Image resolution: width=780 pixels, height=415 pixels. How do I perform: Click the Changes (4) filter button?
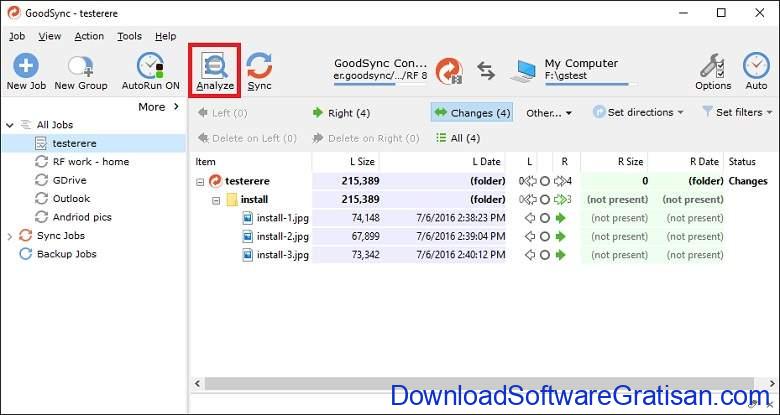pos(472,113)
